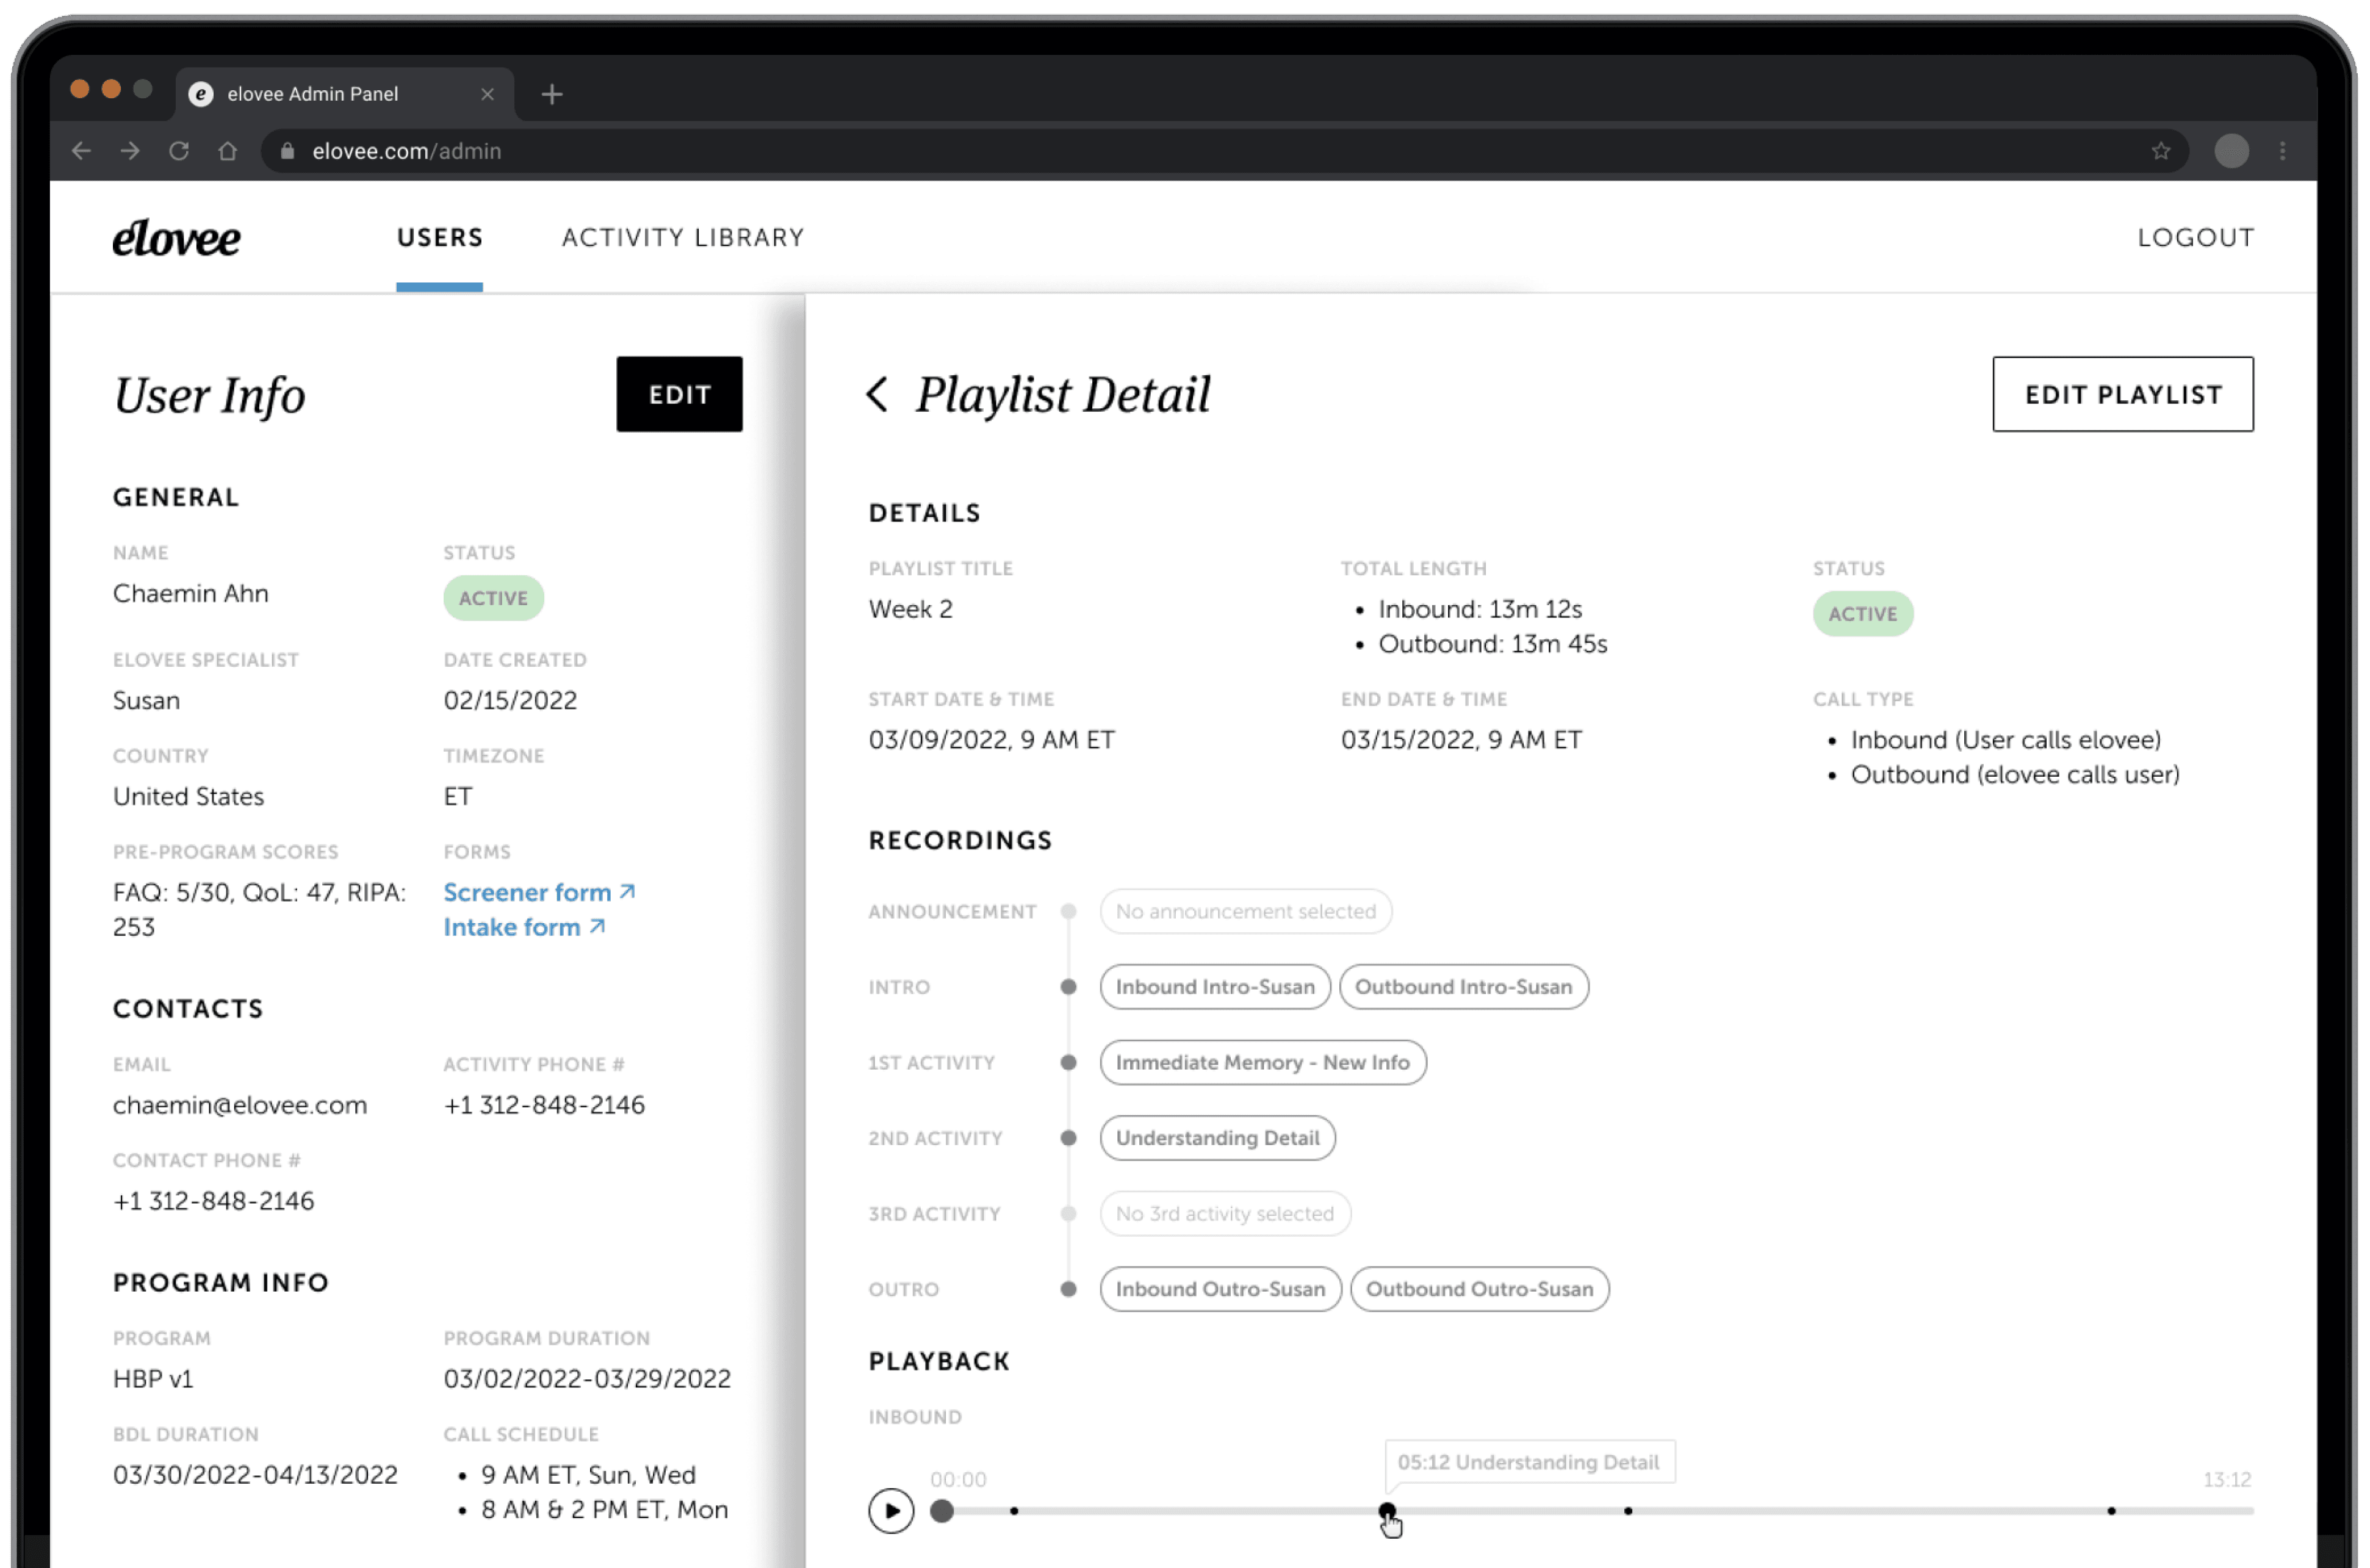Reload the elovee admin page
Image resolution: width=2370 pixels, height=1568 pixels.
click(x=179, y=151)
